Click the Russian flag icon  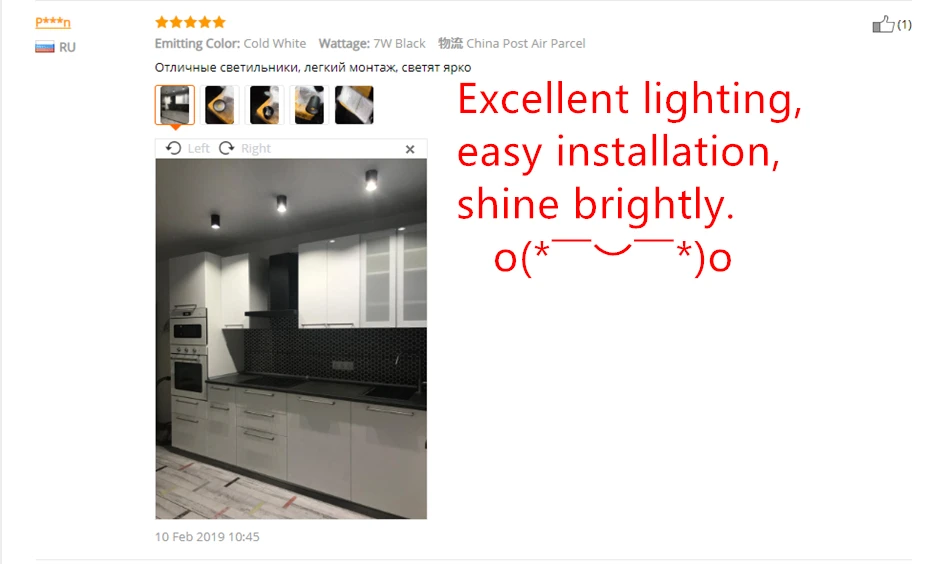(44, 47)
